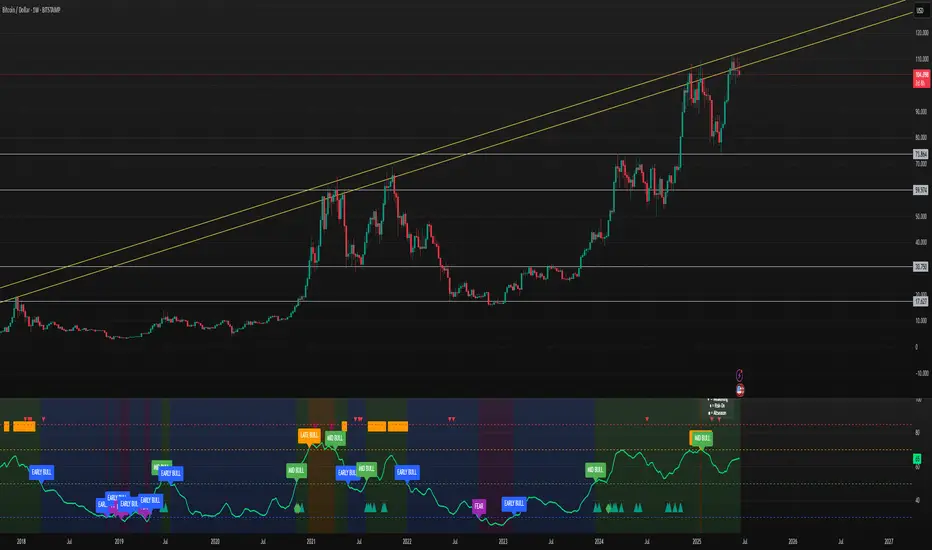This screenshot has height=550, width=932.
Task: Select the EARLY BULL label near 2022
Action: pyautogui.click(x=407, y=472)
